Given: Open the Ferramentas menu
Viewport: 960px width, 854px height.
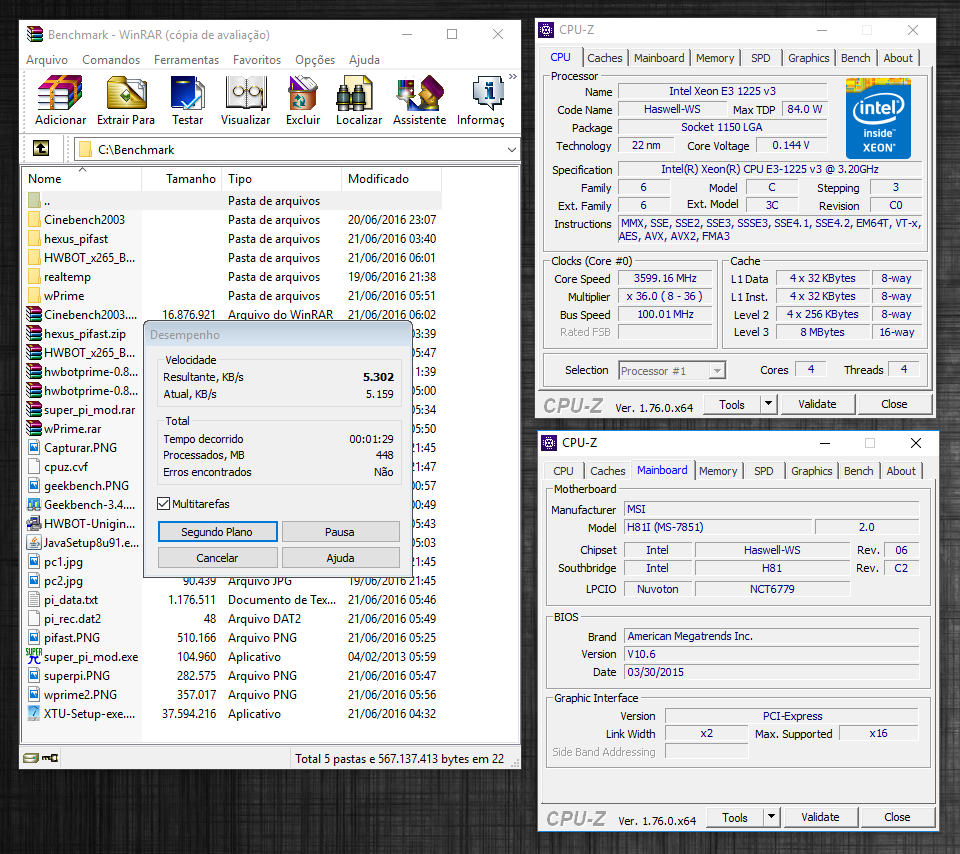Looking at the screenshot, I should coord(186,60).
